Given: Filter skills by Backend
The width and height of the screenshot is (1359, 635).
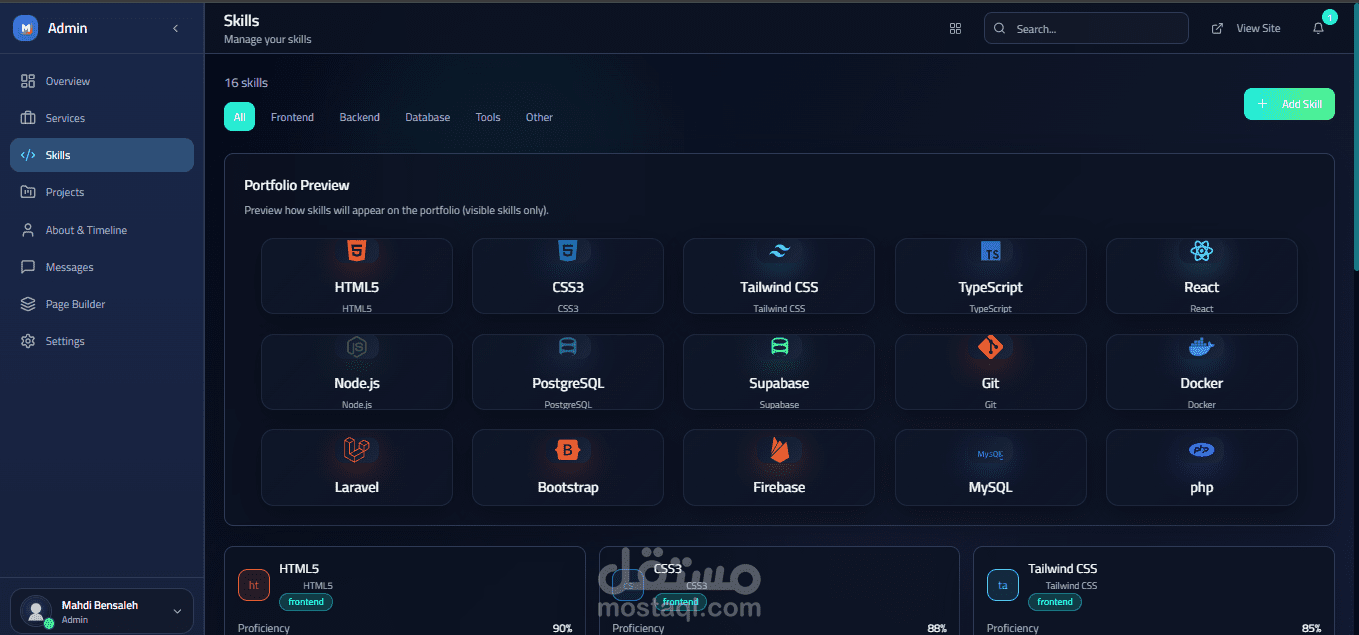Looking at the screenshot, I should [359, 117].
